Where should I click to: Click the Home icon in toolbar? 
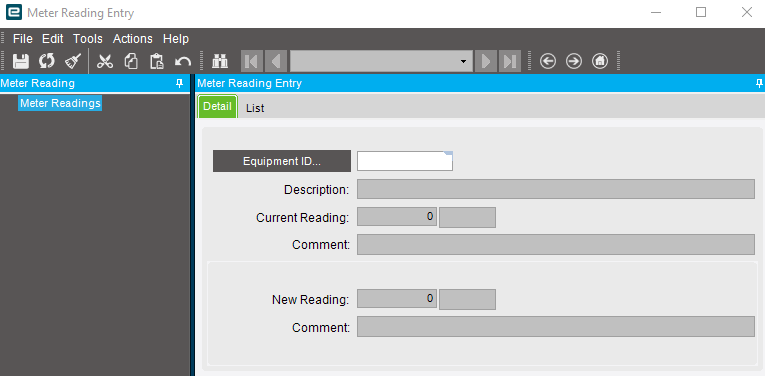click(600, 61)
